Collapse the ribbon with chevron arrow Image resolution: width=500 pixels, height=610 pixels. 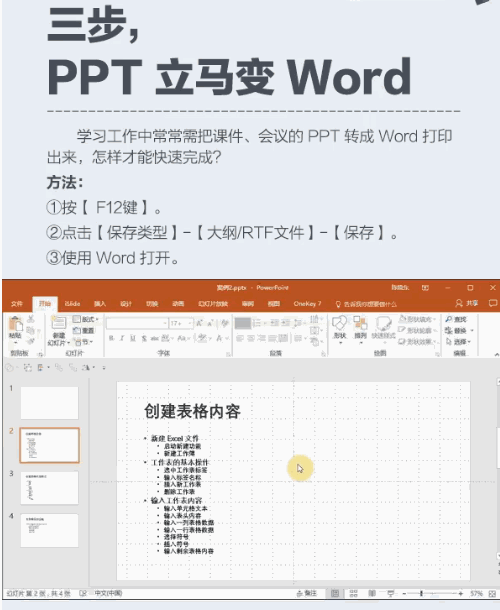pyautogui.click(x=496, y=354)
